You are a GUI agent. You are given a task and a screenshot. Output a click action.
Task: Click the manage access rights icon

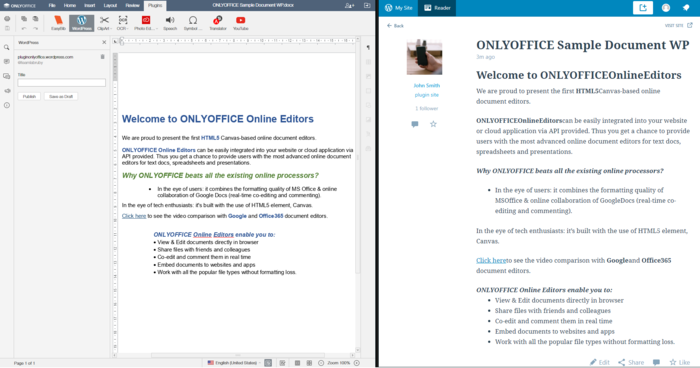coord(350,6)
